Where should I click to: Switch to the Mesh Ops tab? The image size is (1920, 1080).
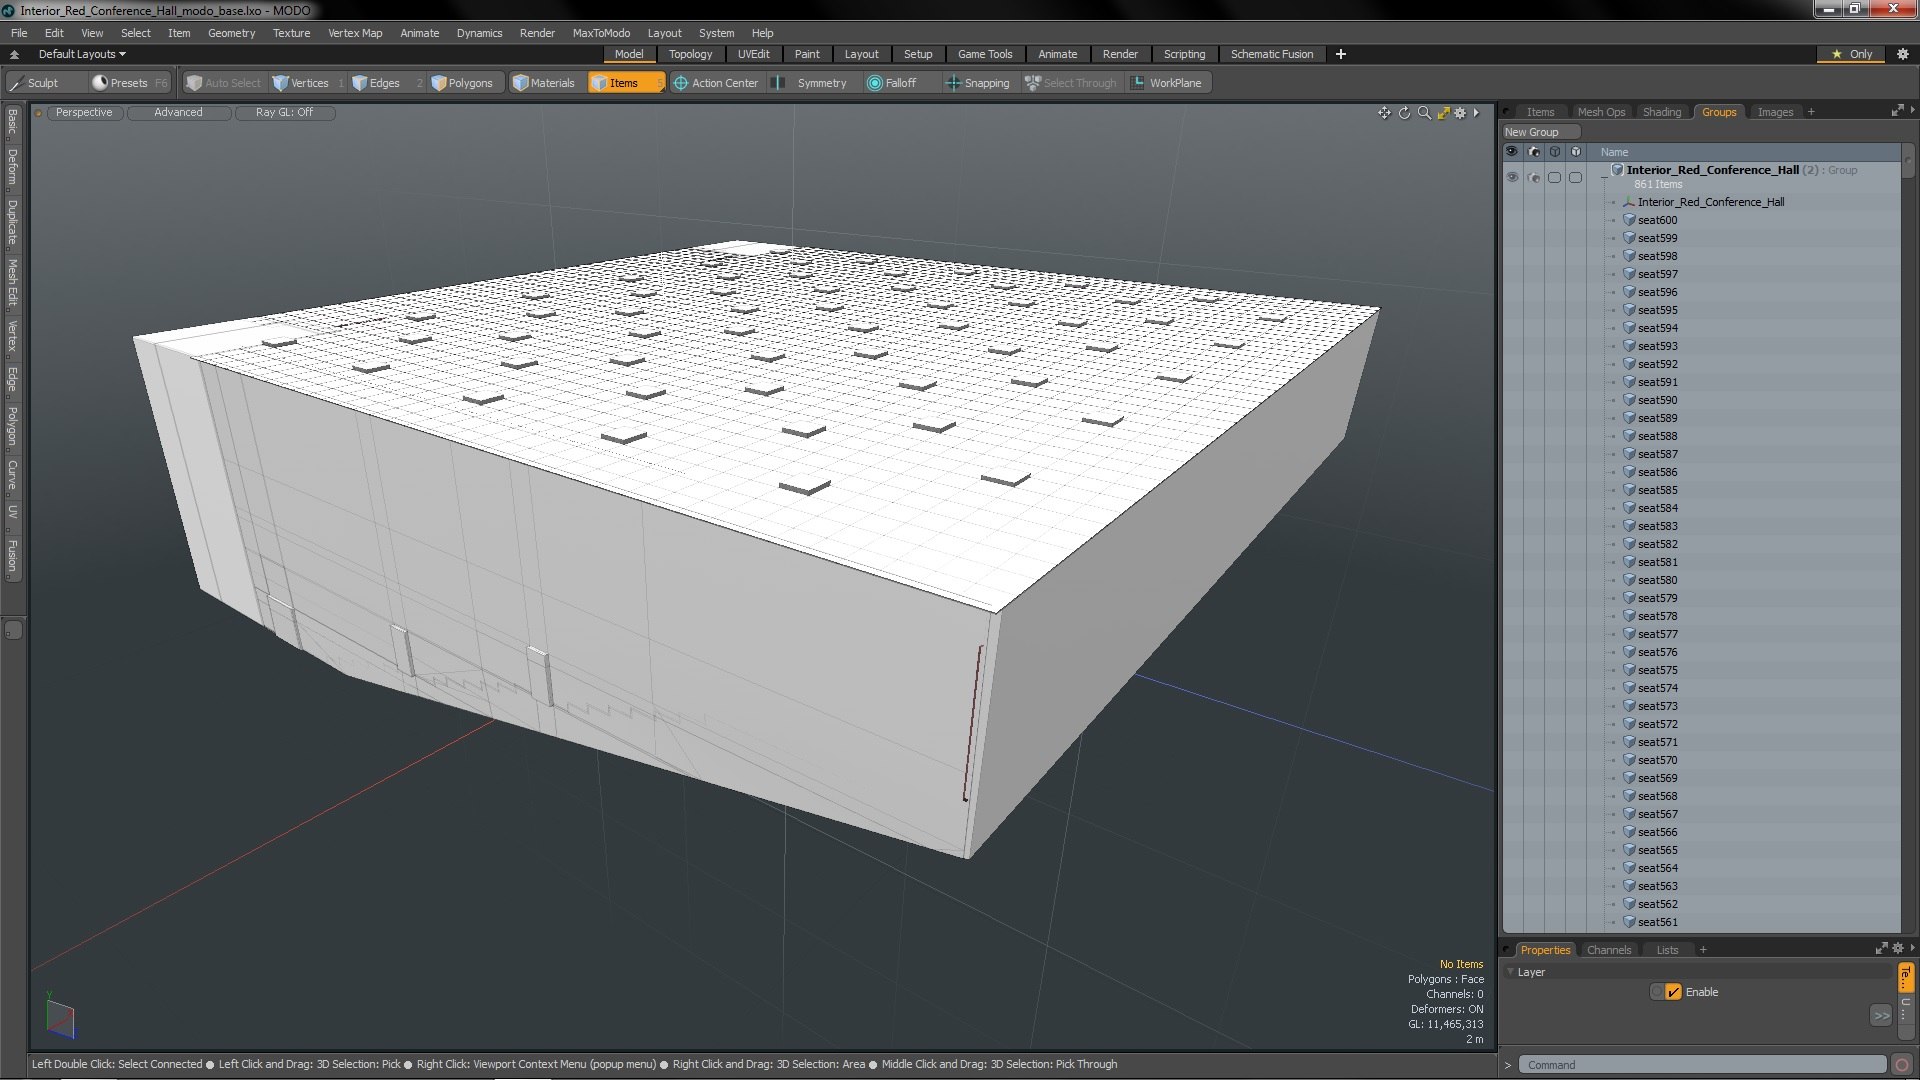pyautogui.click(x=1601, y=112)
